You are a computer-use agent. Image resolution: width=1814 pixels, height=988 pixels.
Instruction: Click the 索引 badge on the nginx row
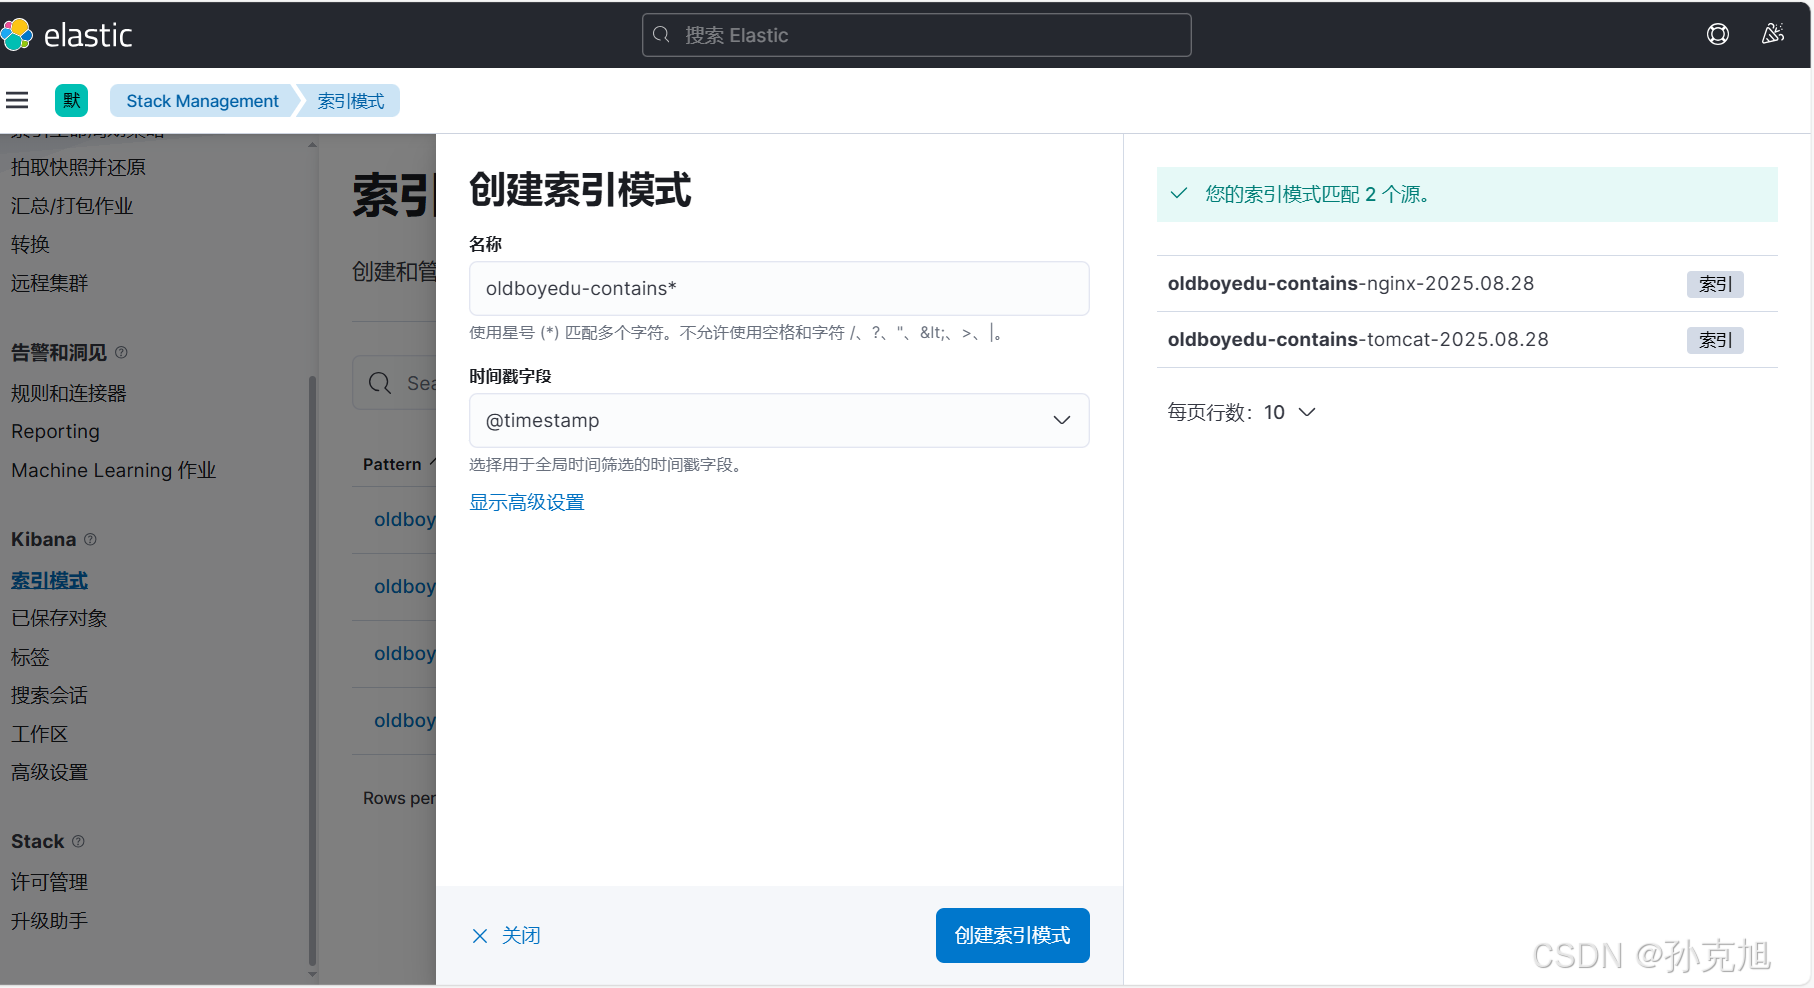click(1715, 284)
